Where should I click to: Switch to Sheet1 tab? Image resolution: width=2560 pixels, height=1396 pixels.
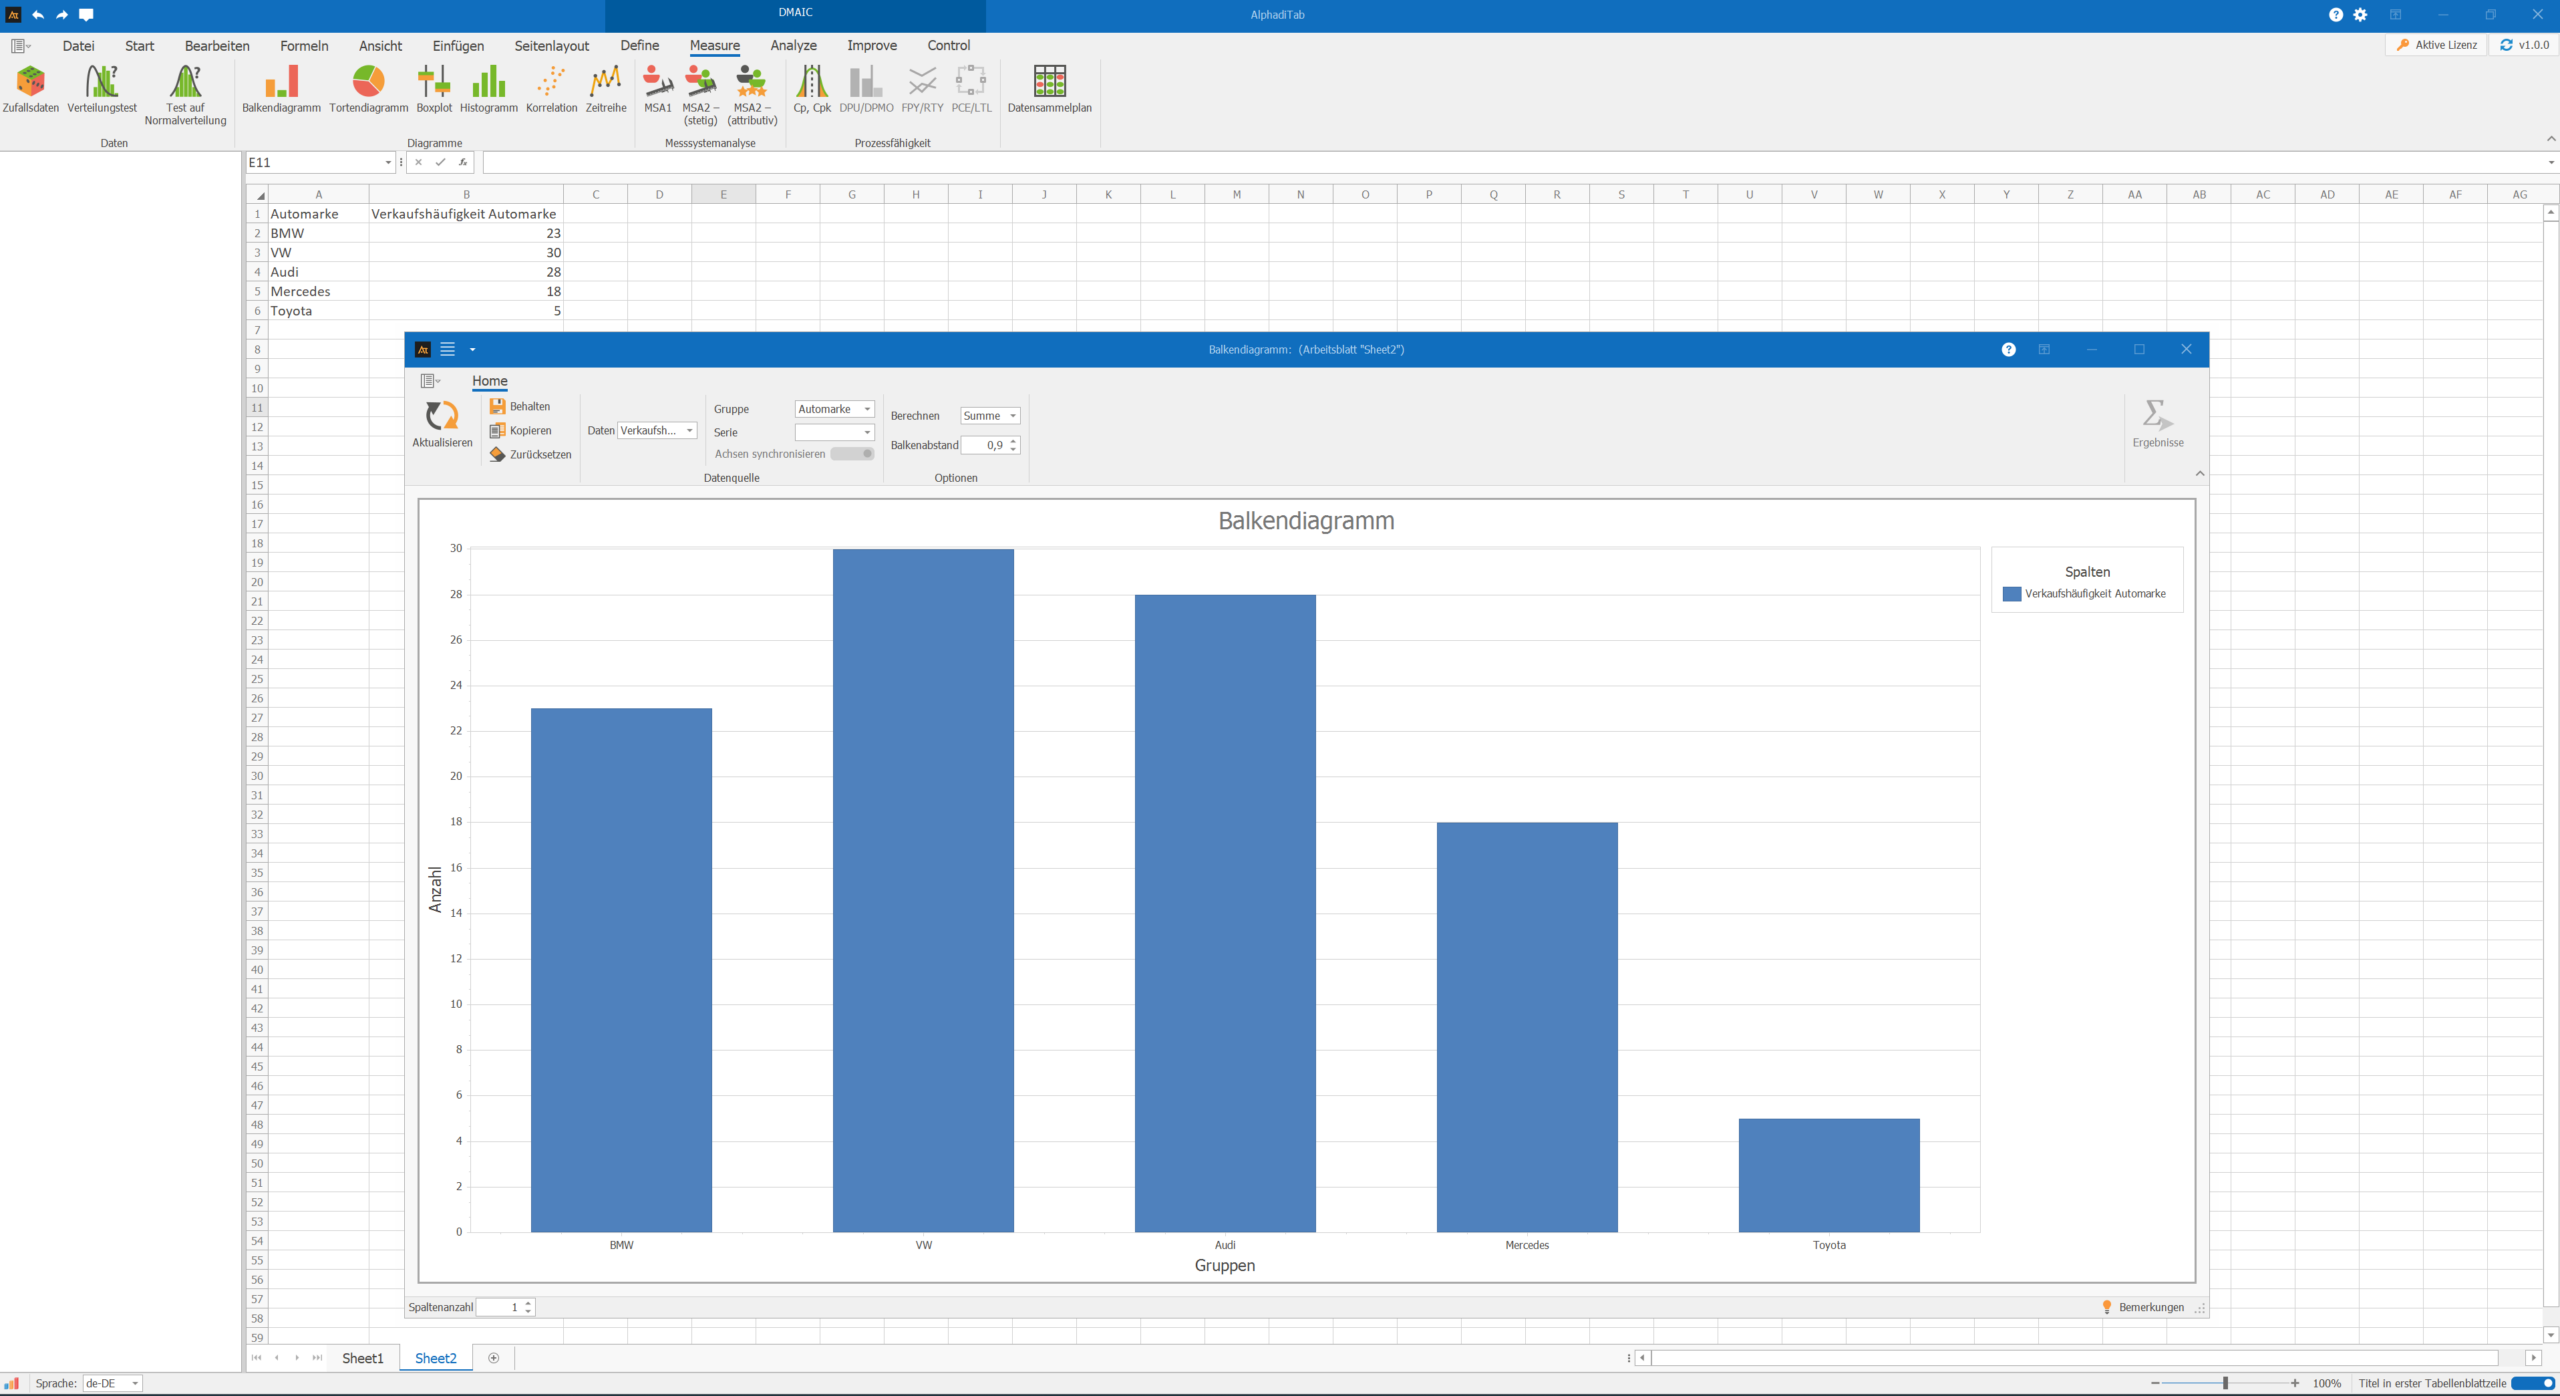pos(362,1358)
